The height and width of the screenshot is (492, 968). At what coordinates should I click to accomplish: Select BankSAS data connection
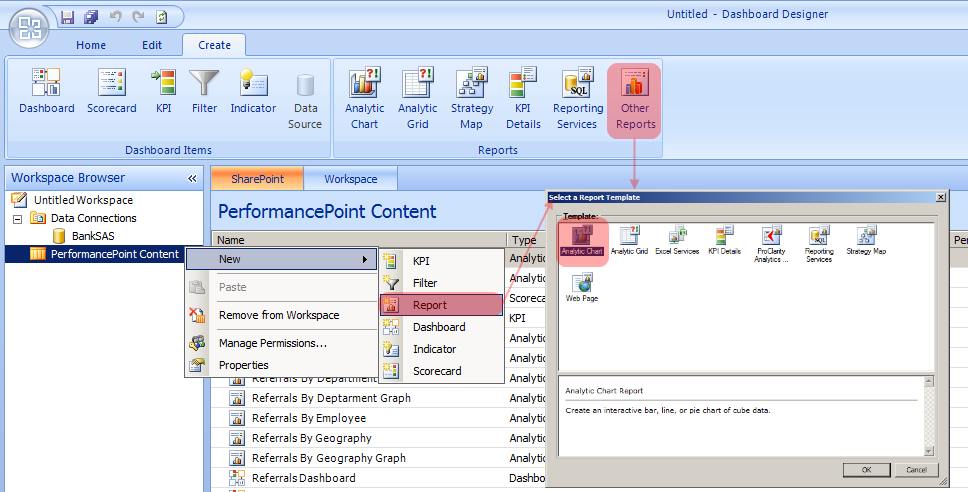[x=93, y=236]
